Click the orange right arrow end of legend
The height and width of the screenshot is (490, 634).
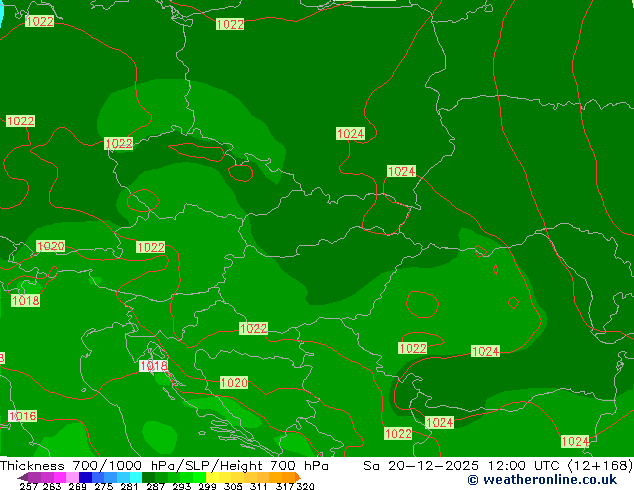tap(298, 477)
